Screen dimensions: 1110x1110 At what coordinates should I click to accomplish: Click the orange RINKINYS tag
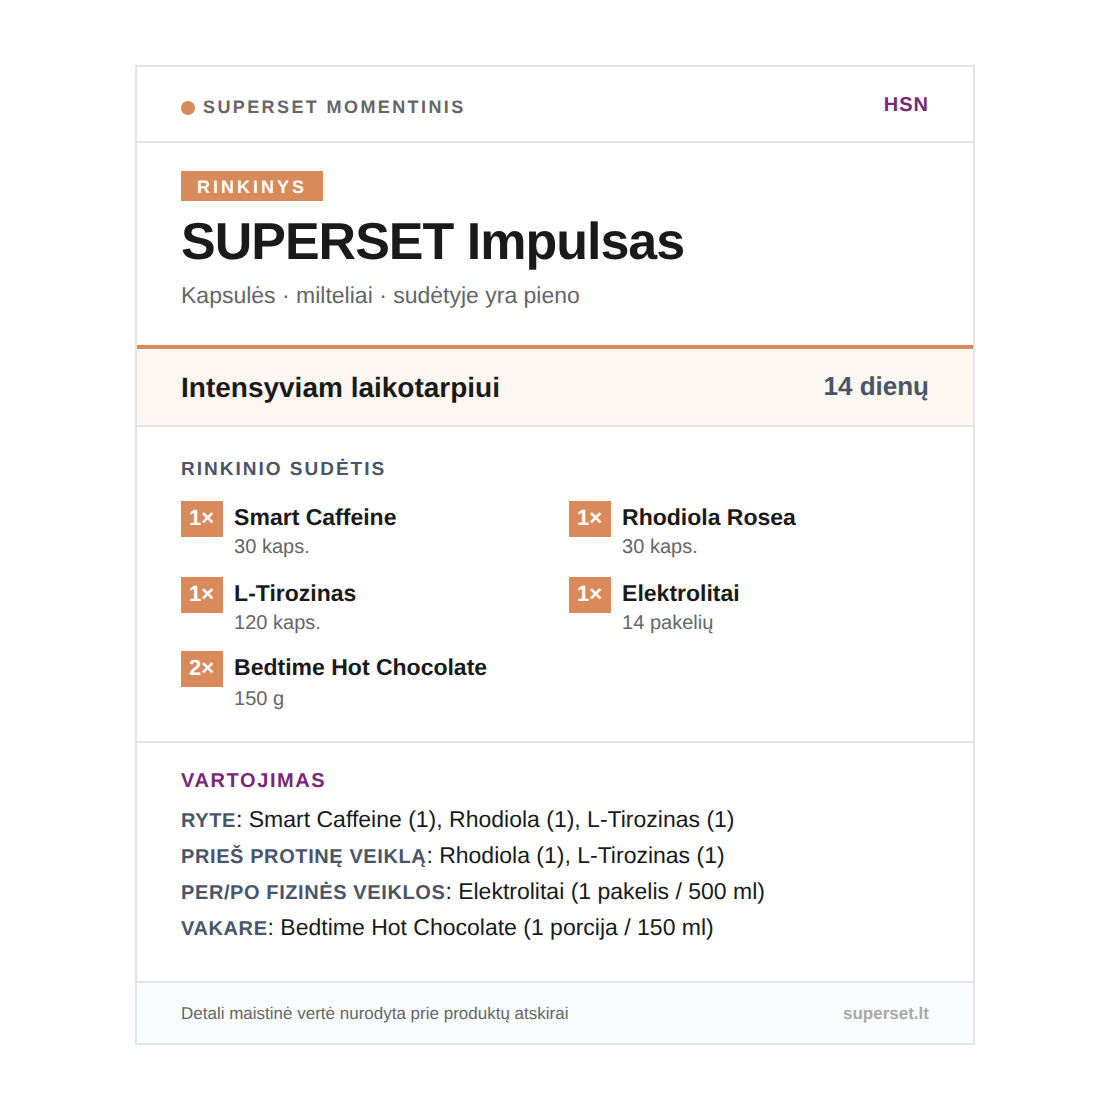(251, 187)
